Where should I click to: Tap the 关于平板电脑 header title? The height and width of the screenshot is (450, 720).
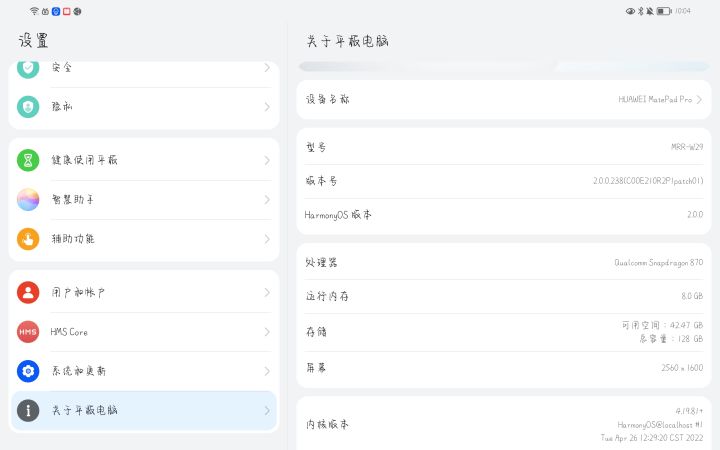click(348, 41)
